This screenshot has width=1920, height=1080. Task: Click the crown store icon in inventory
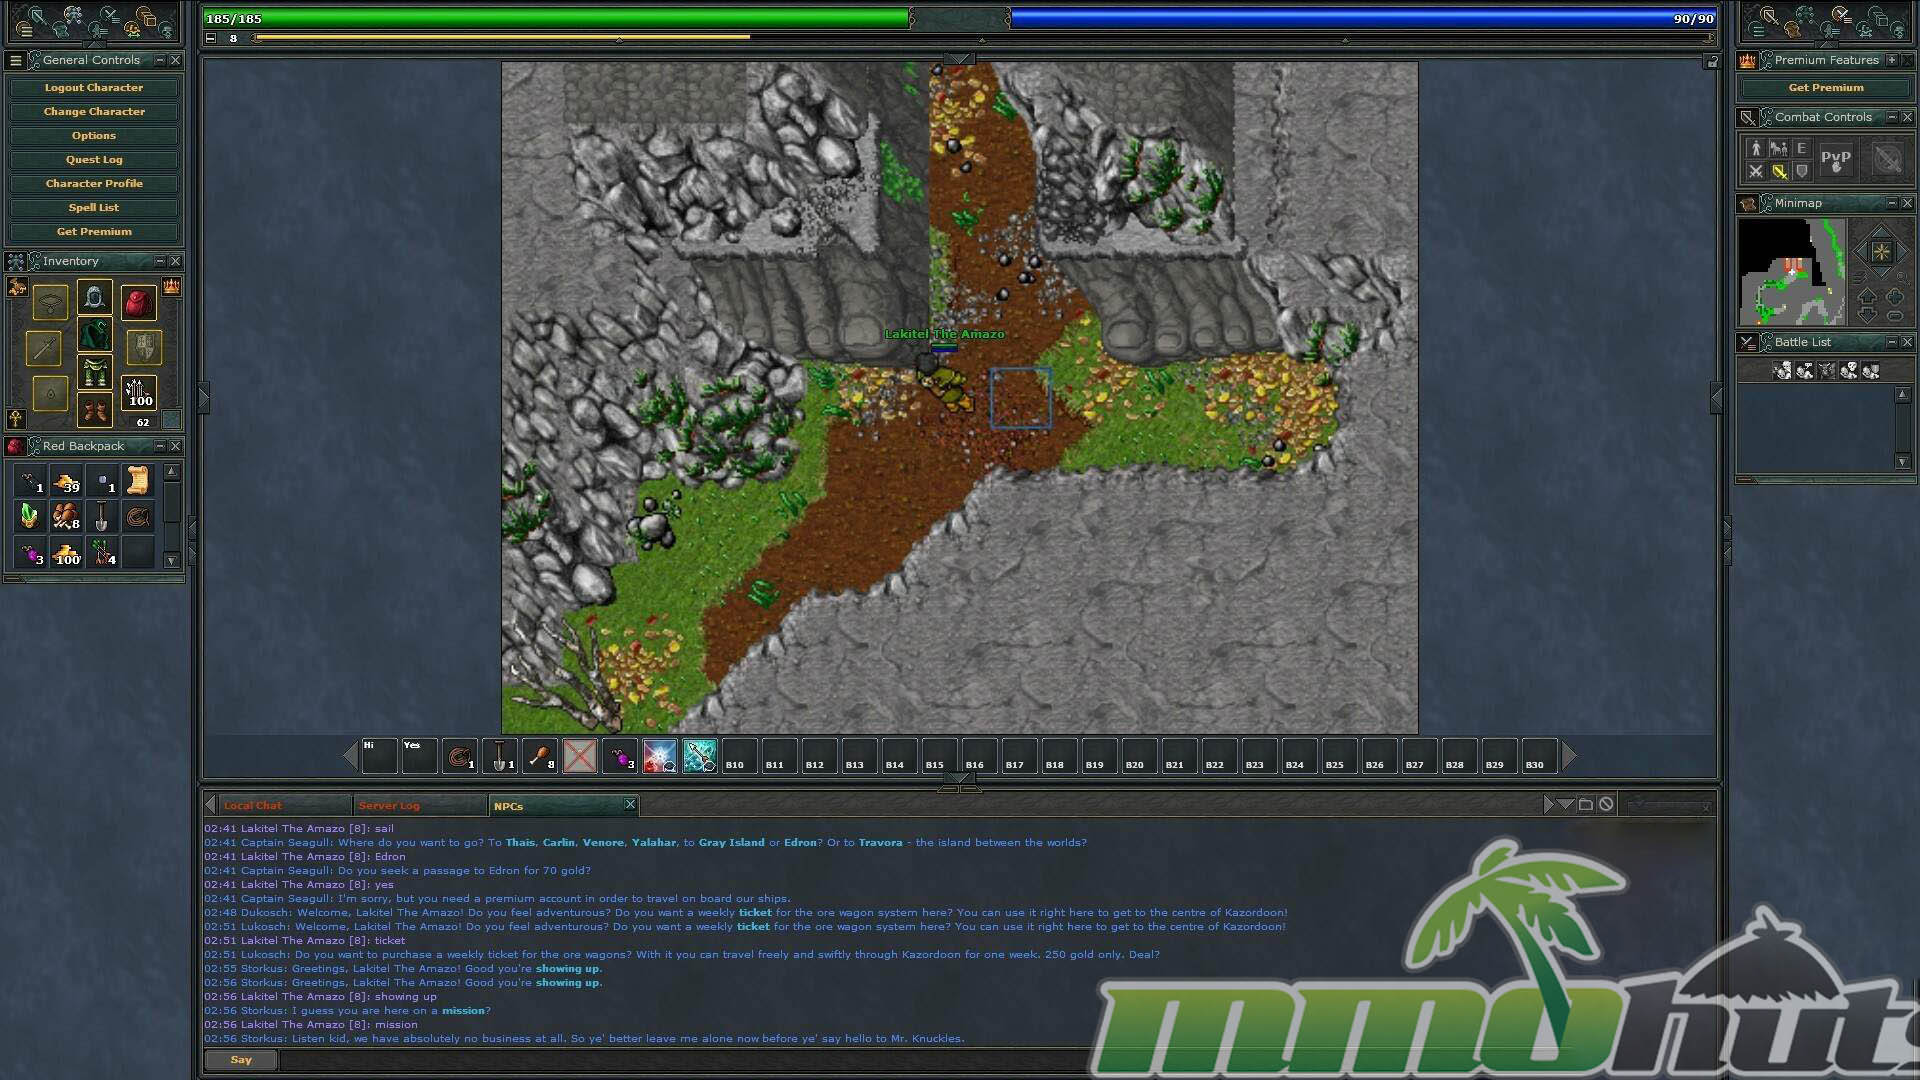(x=171, y=288)
